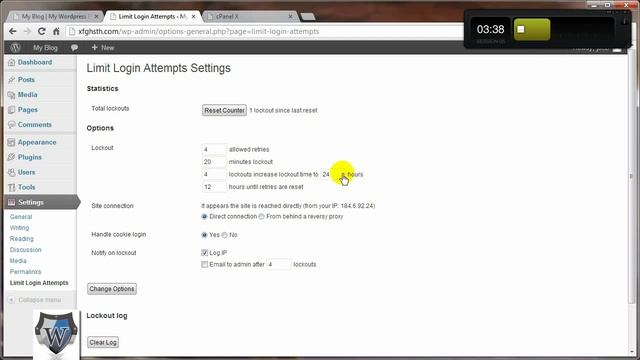Reload the page with refresh icon
The width and height of the screenshot is (640, 360).
[x=41, y=31]
